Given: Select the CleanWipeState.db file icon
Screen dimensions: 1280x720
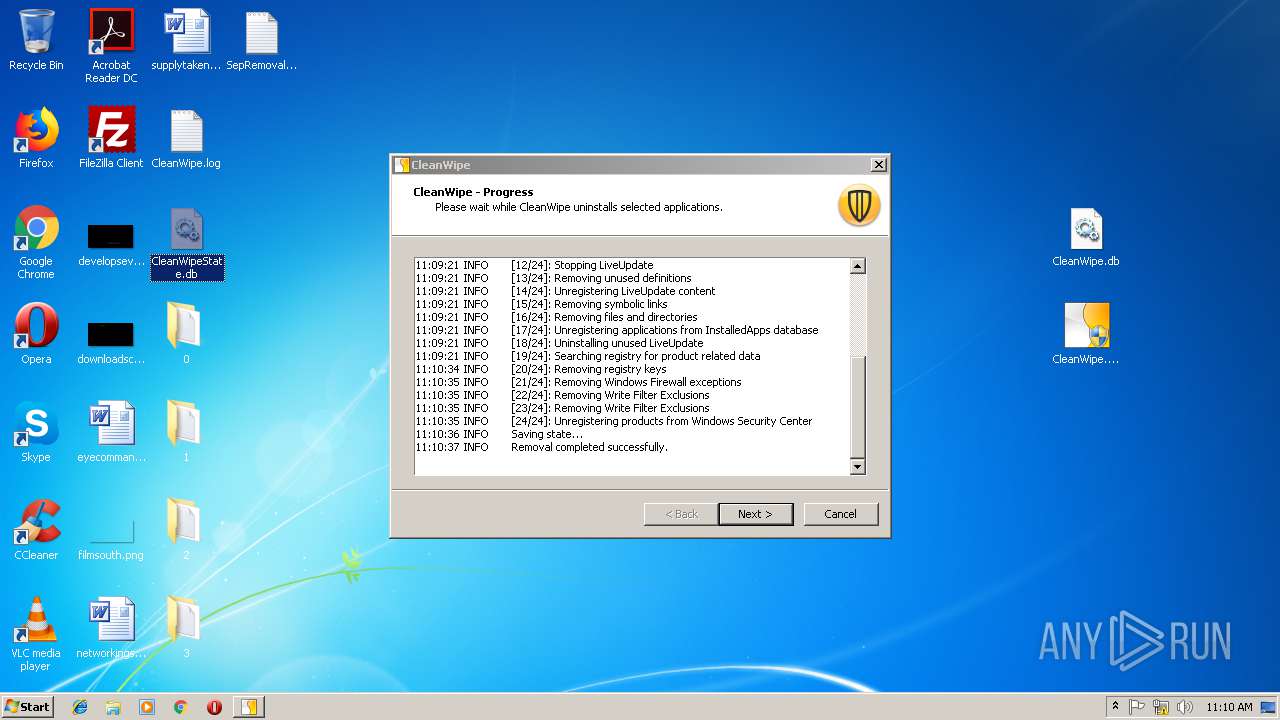Looking at the screenshot, I should [x=187, y=242].
